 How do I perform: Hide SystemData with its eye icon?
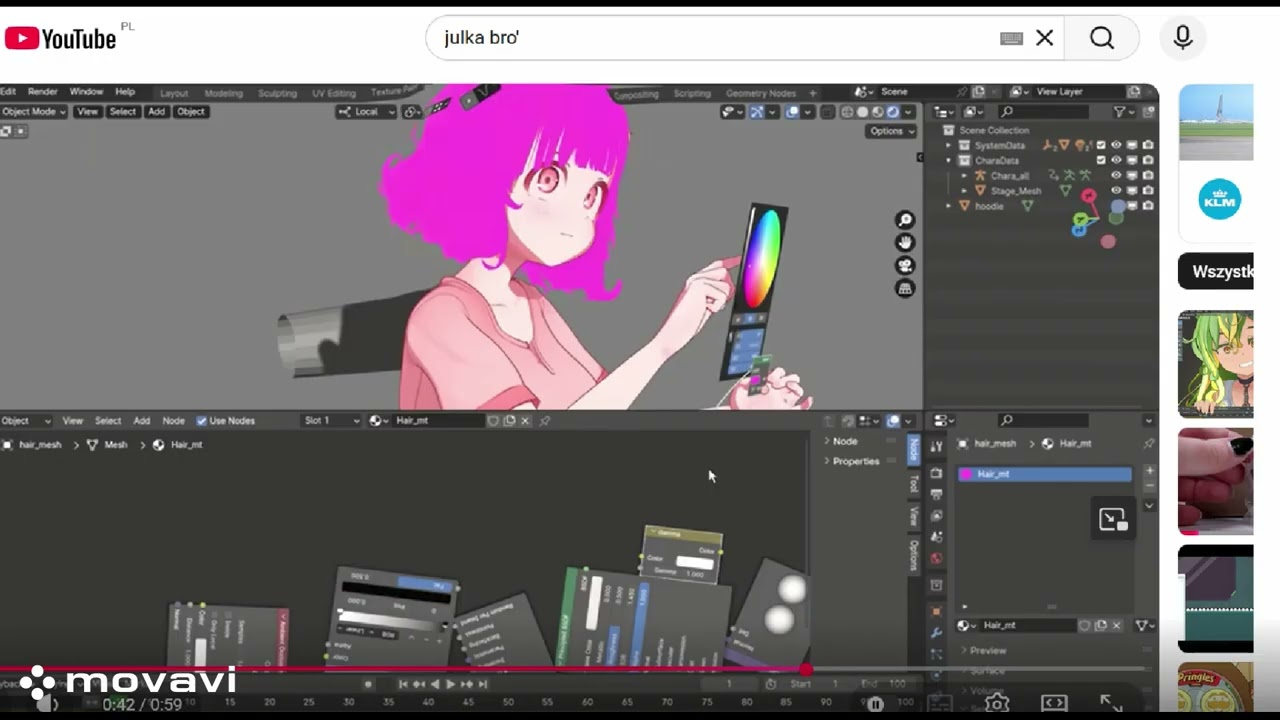tap(1116, 145)
